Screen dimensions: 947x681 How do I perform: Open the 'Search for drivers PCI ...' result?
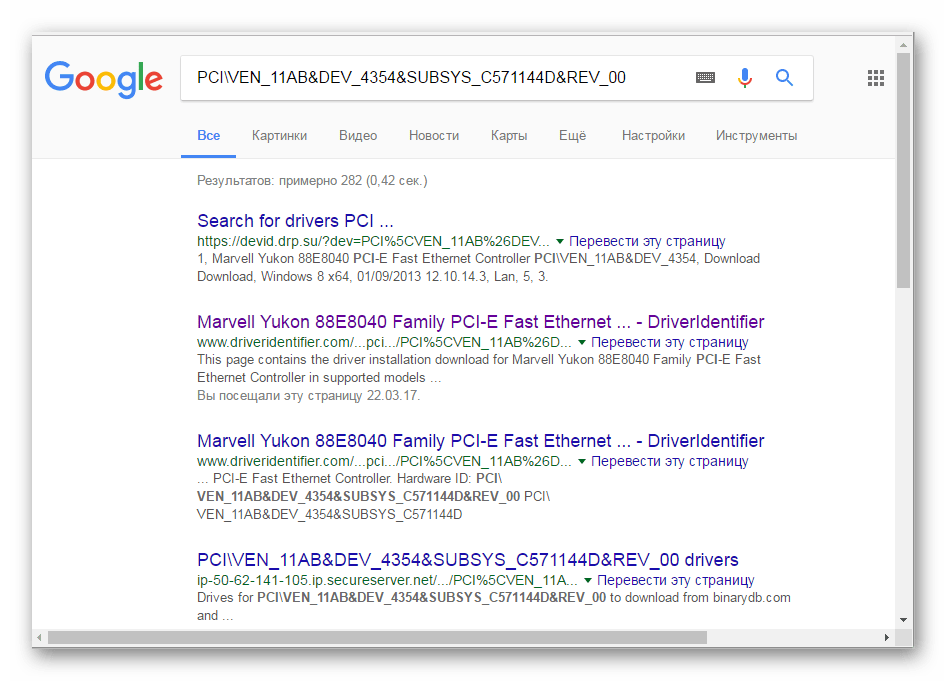[295, 221]
